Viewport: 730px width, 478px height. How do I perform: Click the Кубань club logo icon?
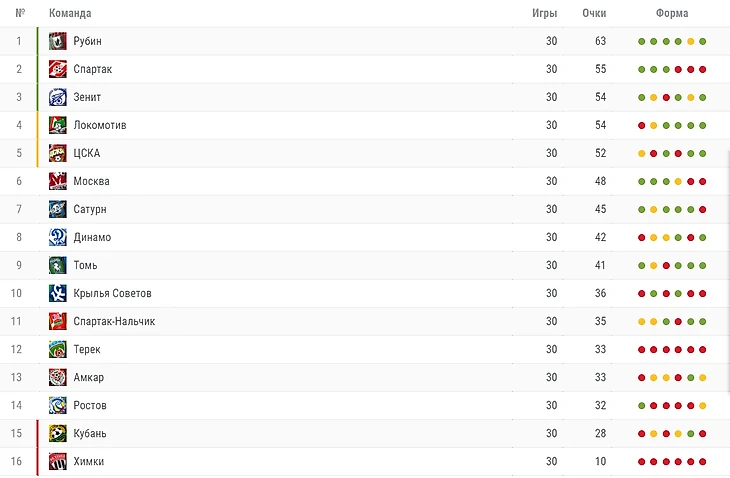click(57, 433)
